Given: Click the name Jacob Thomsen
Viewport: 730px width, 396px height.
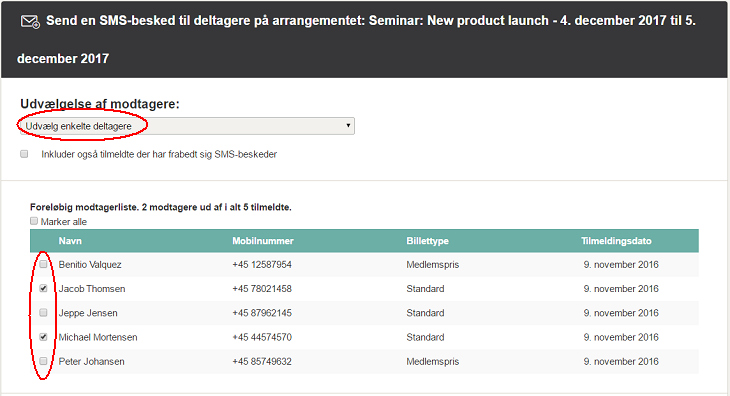Looking at the screenshot, I should (x=92, y=289).
